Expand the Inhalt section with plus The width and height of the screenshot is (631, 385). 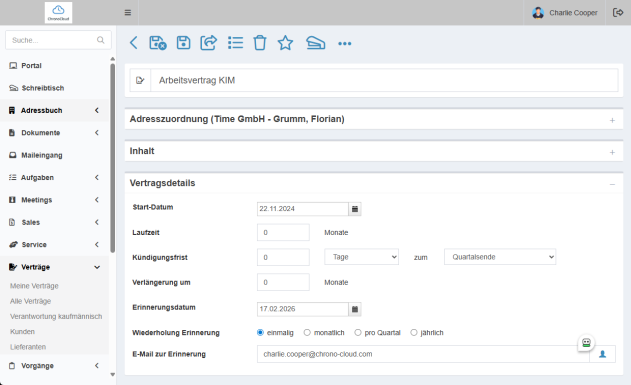pyautogui.click(x=612, y=152)
